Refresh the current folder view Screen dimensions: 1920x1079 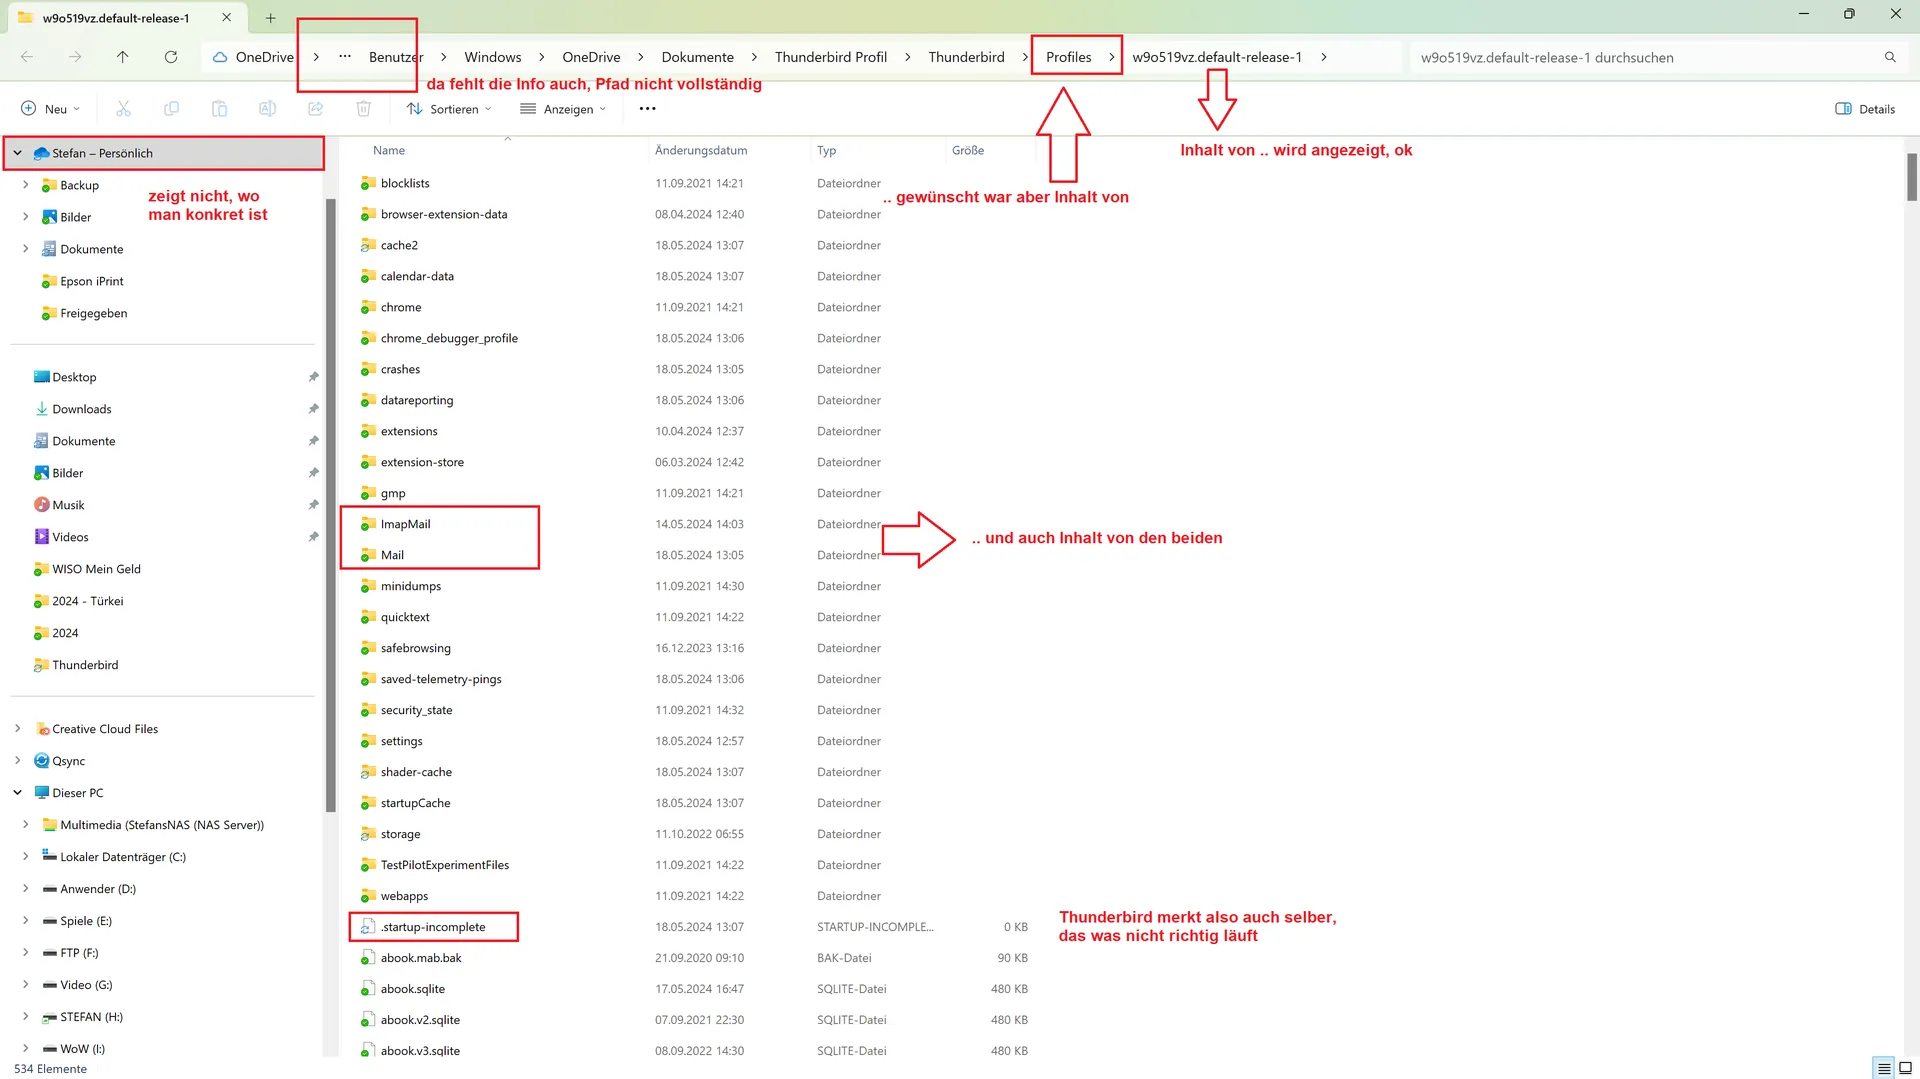click(171, 57)
